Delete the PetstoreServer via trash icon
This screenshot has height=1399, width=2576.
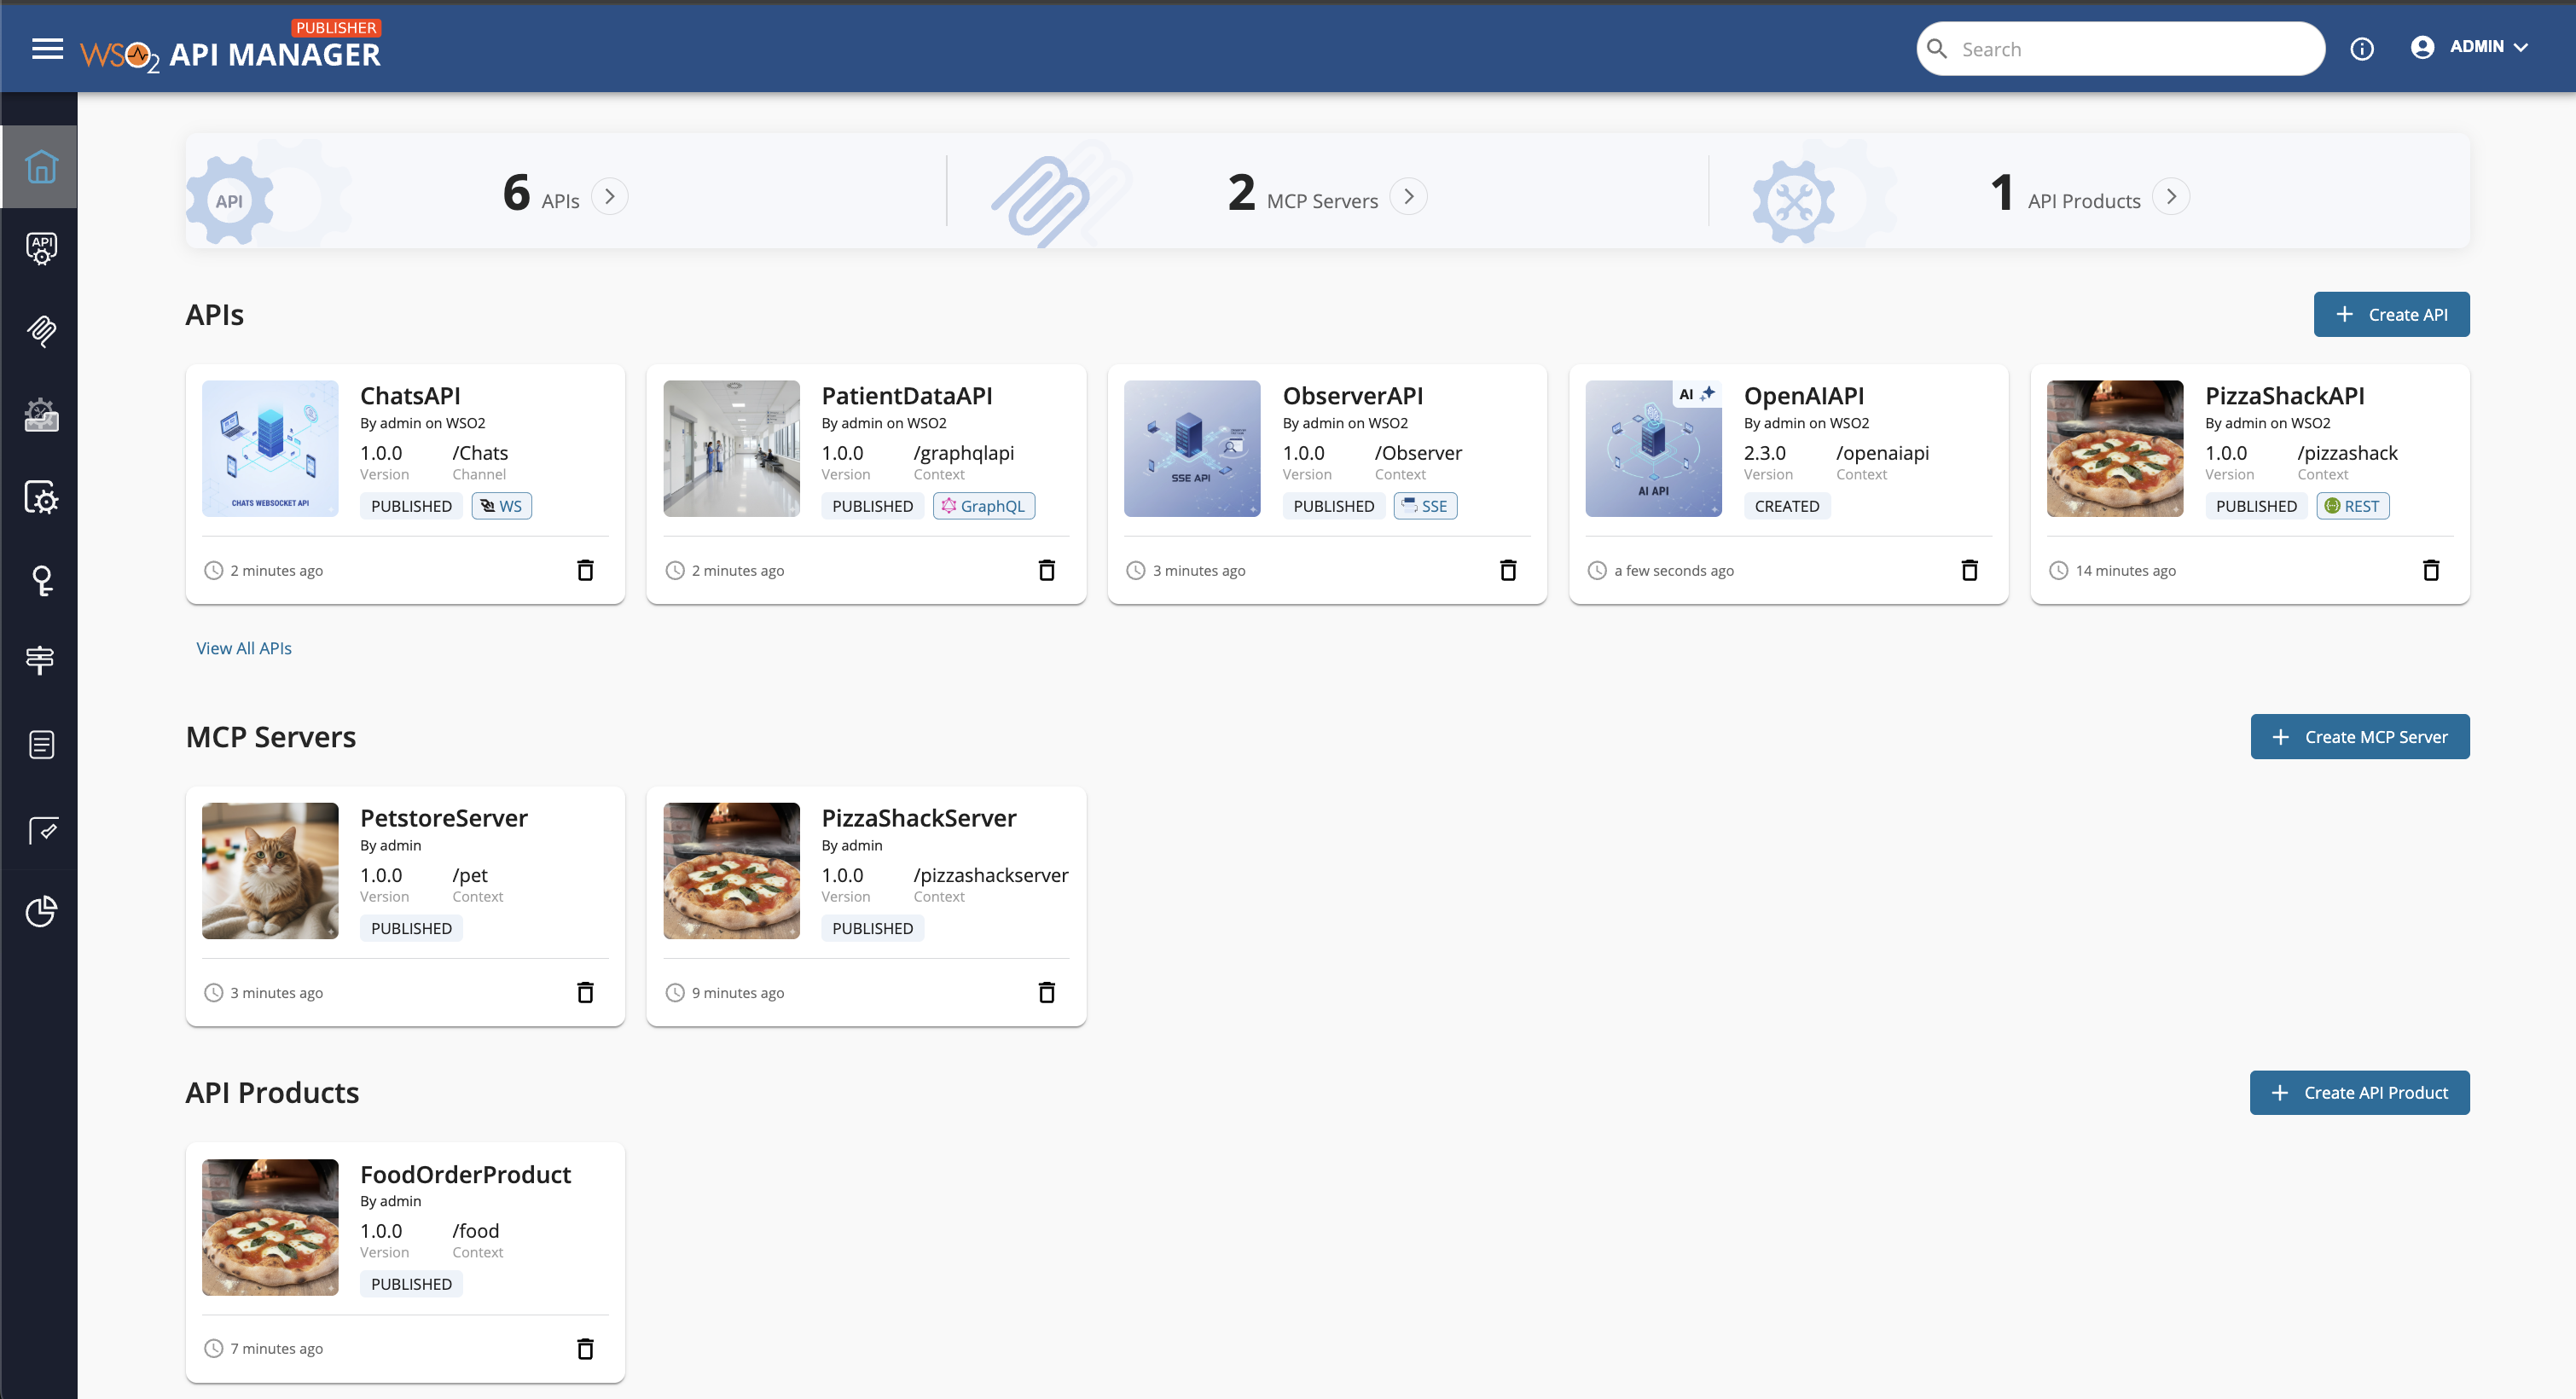(586, 992)
